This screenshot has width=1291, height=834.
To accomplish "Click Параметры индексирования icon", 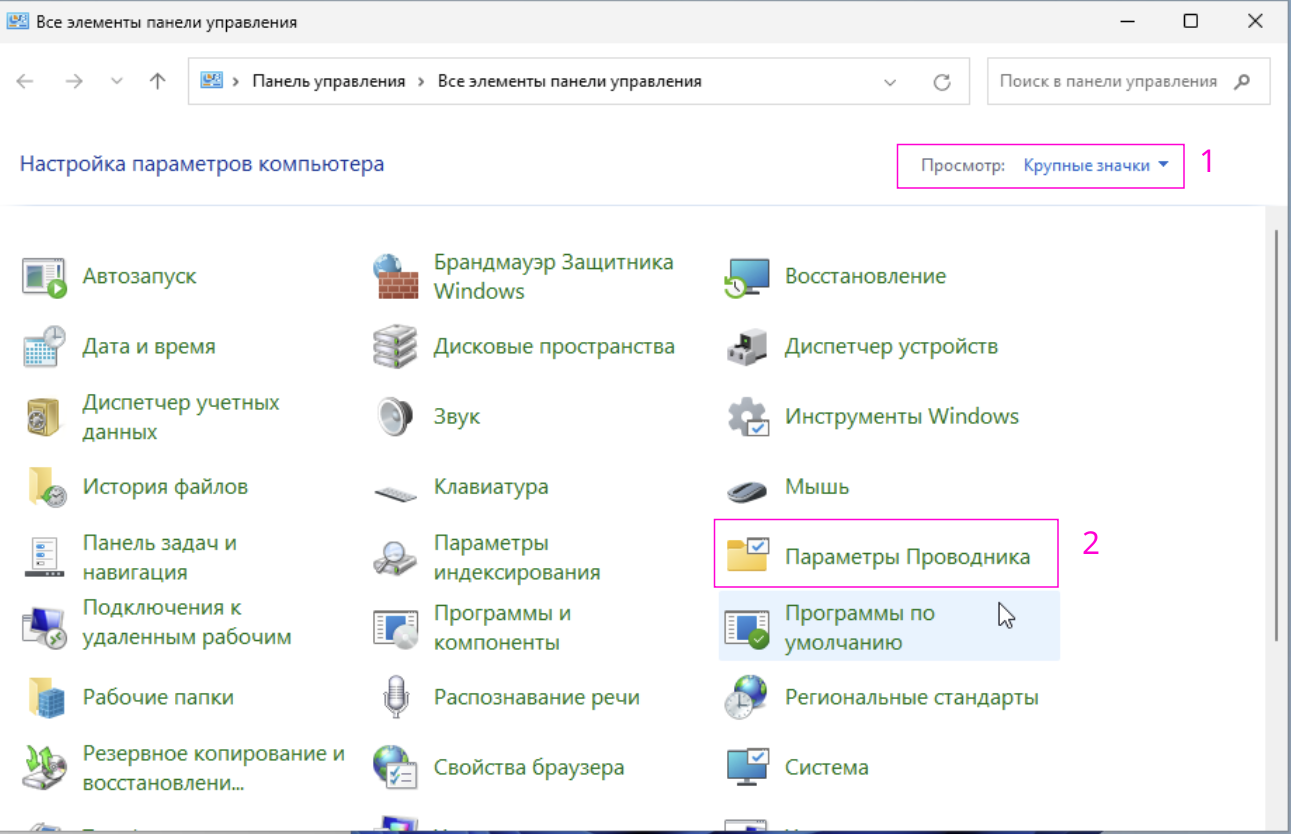I will pyautogui.click(x=396, y=557).
